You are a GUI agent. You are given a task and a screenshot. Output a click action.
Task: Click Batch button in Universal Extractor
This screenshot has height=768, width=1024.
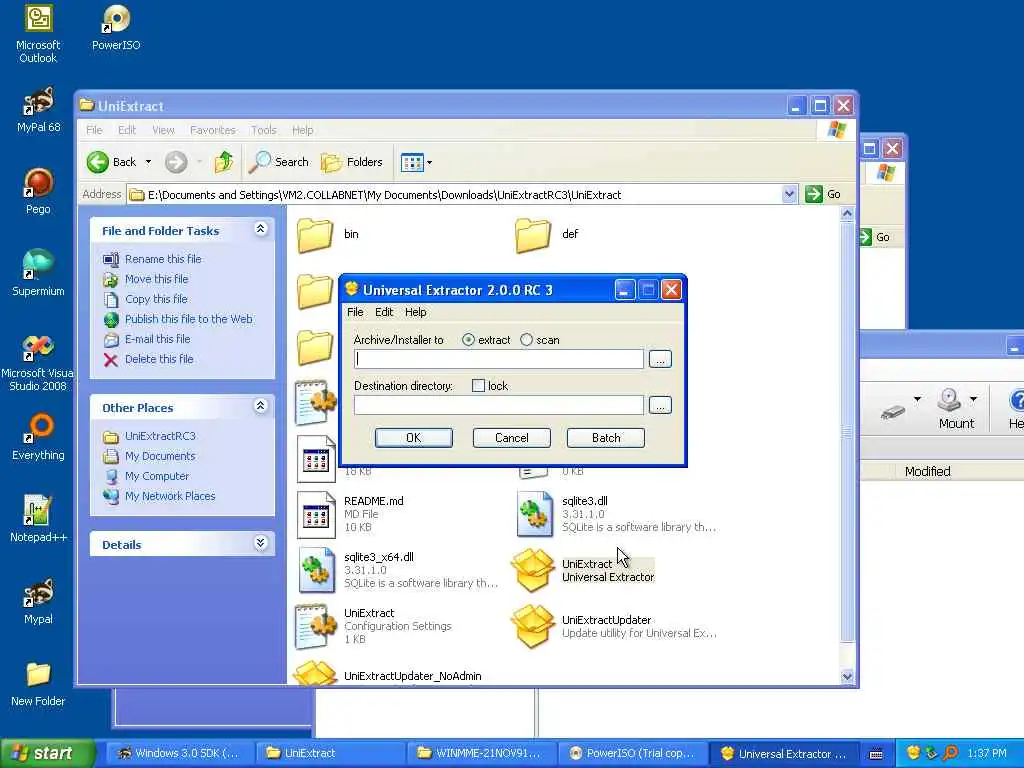coord(605,438)
